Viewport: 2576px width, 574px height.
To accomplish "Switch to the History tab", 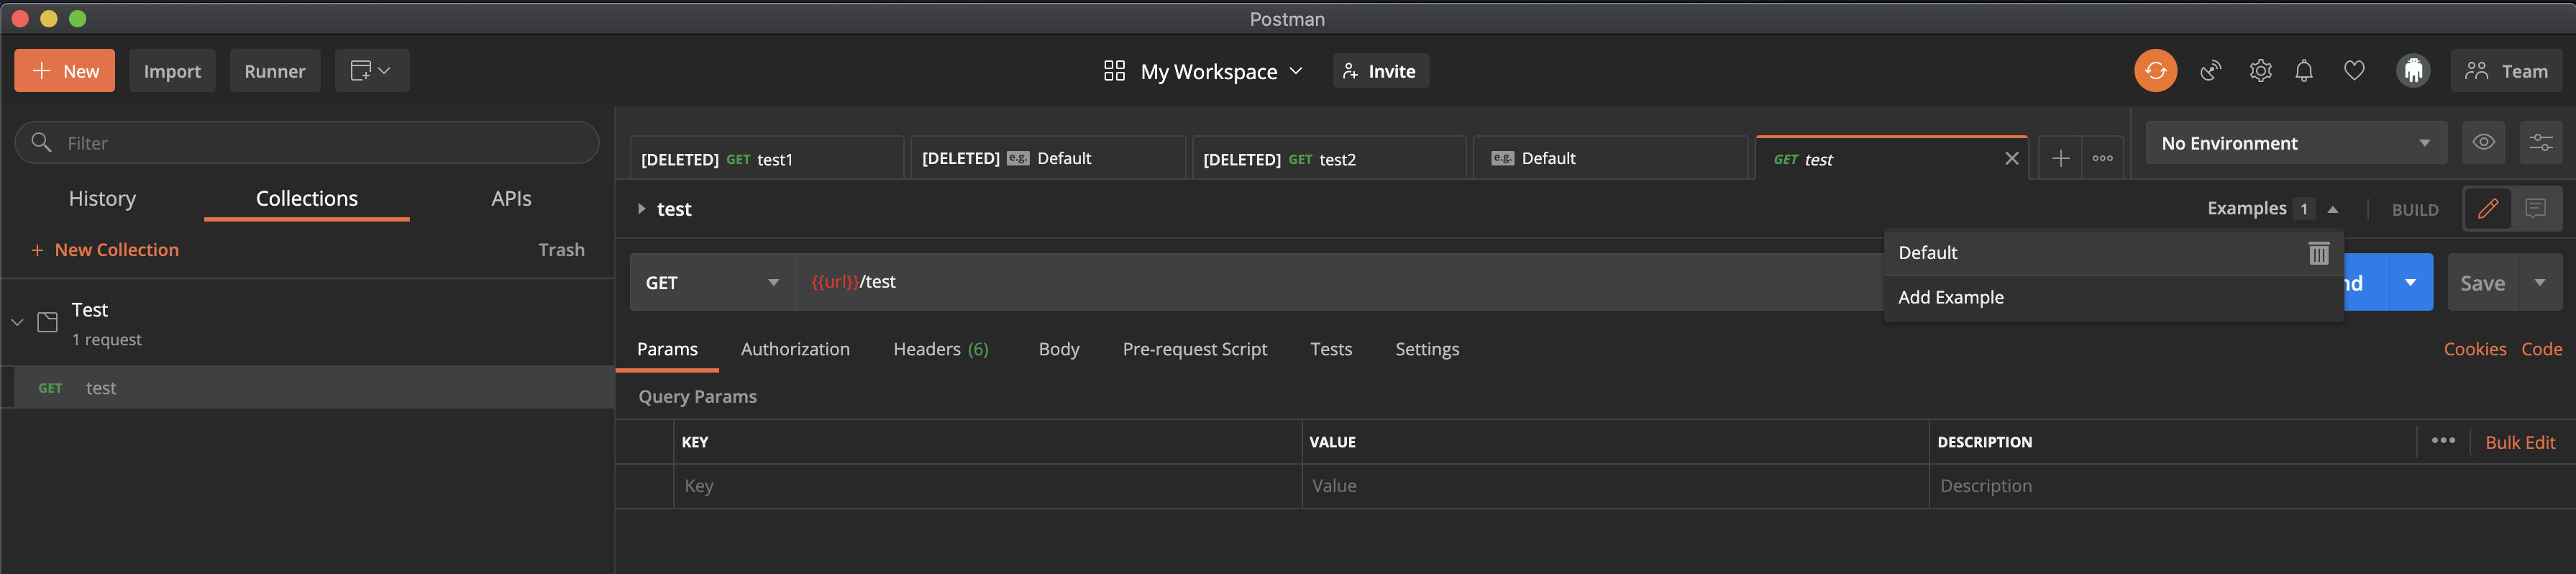I will coord(102,198).
